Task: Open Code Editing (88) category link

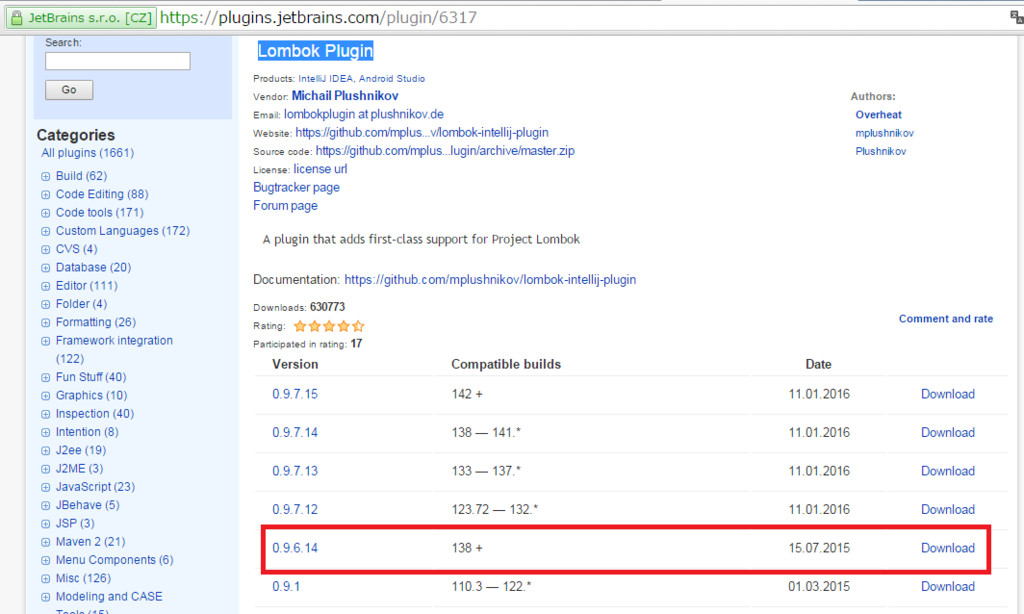Action: (x=102, y=194)
